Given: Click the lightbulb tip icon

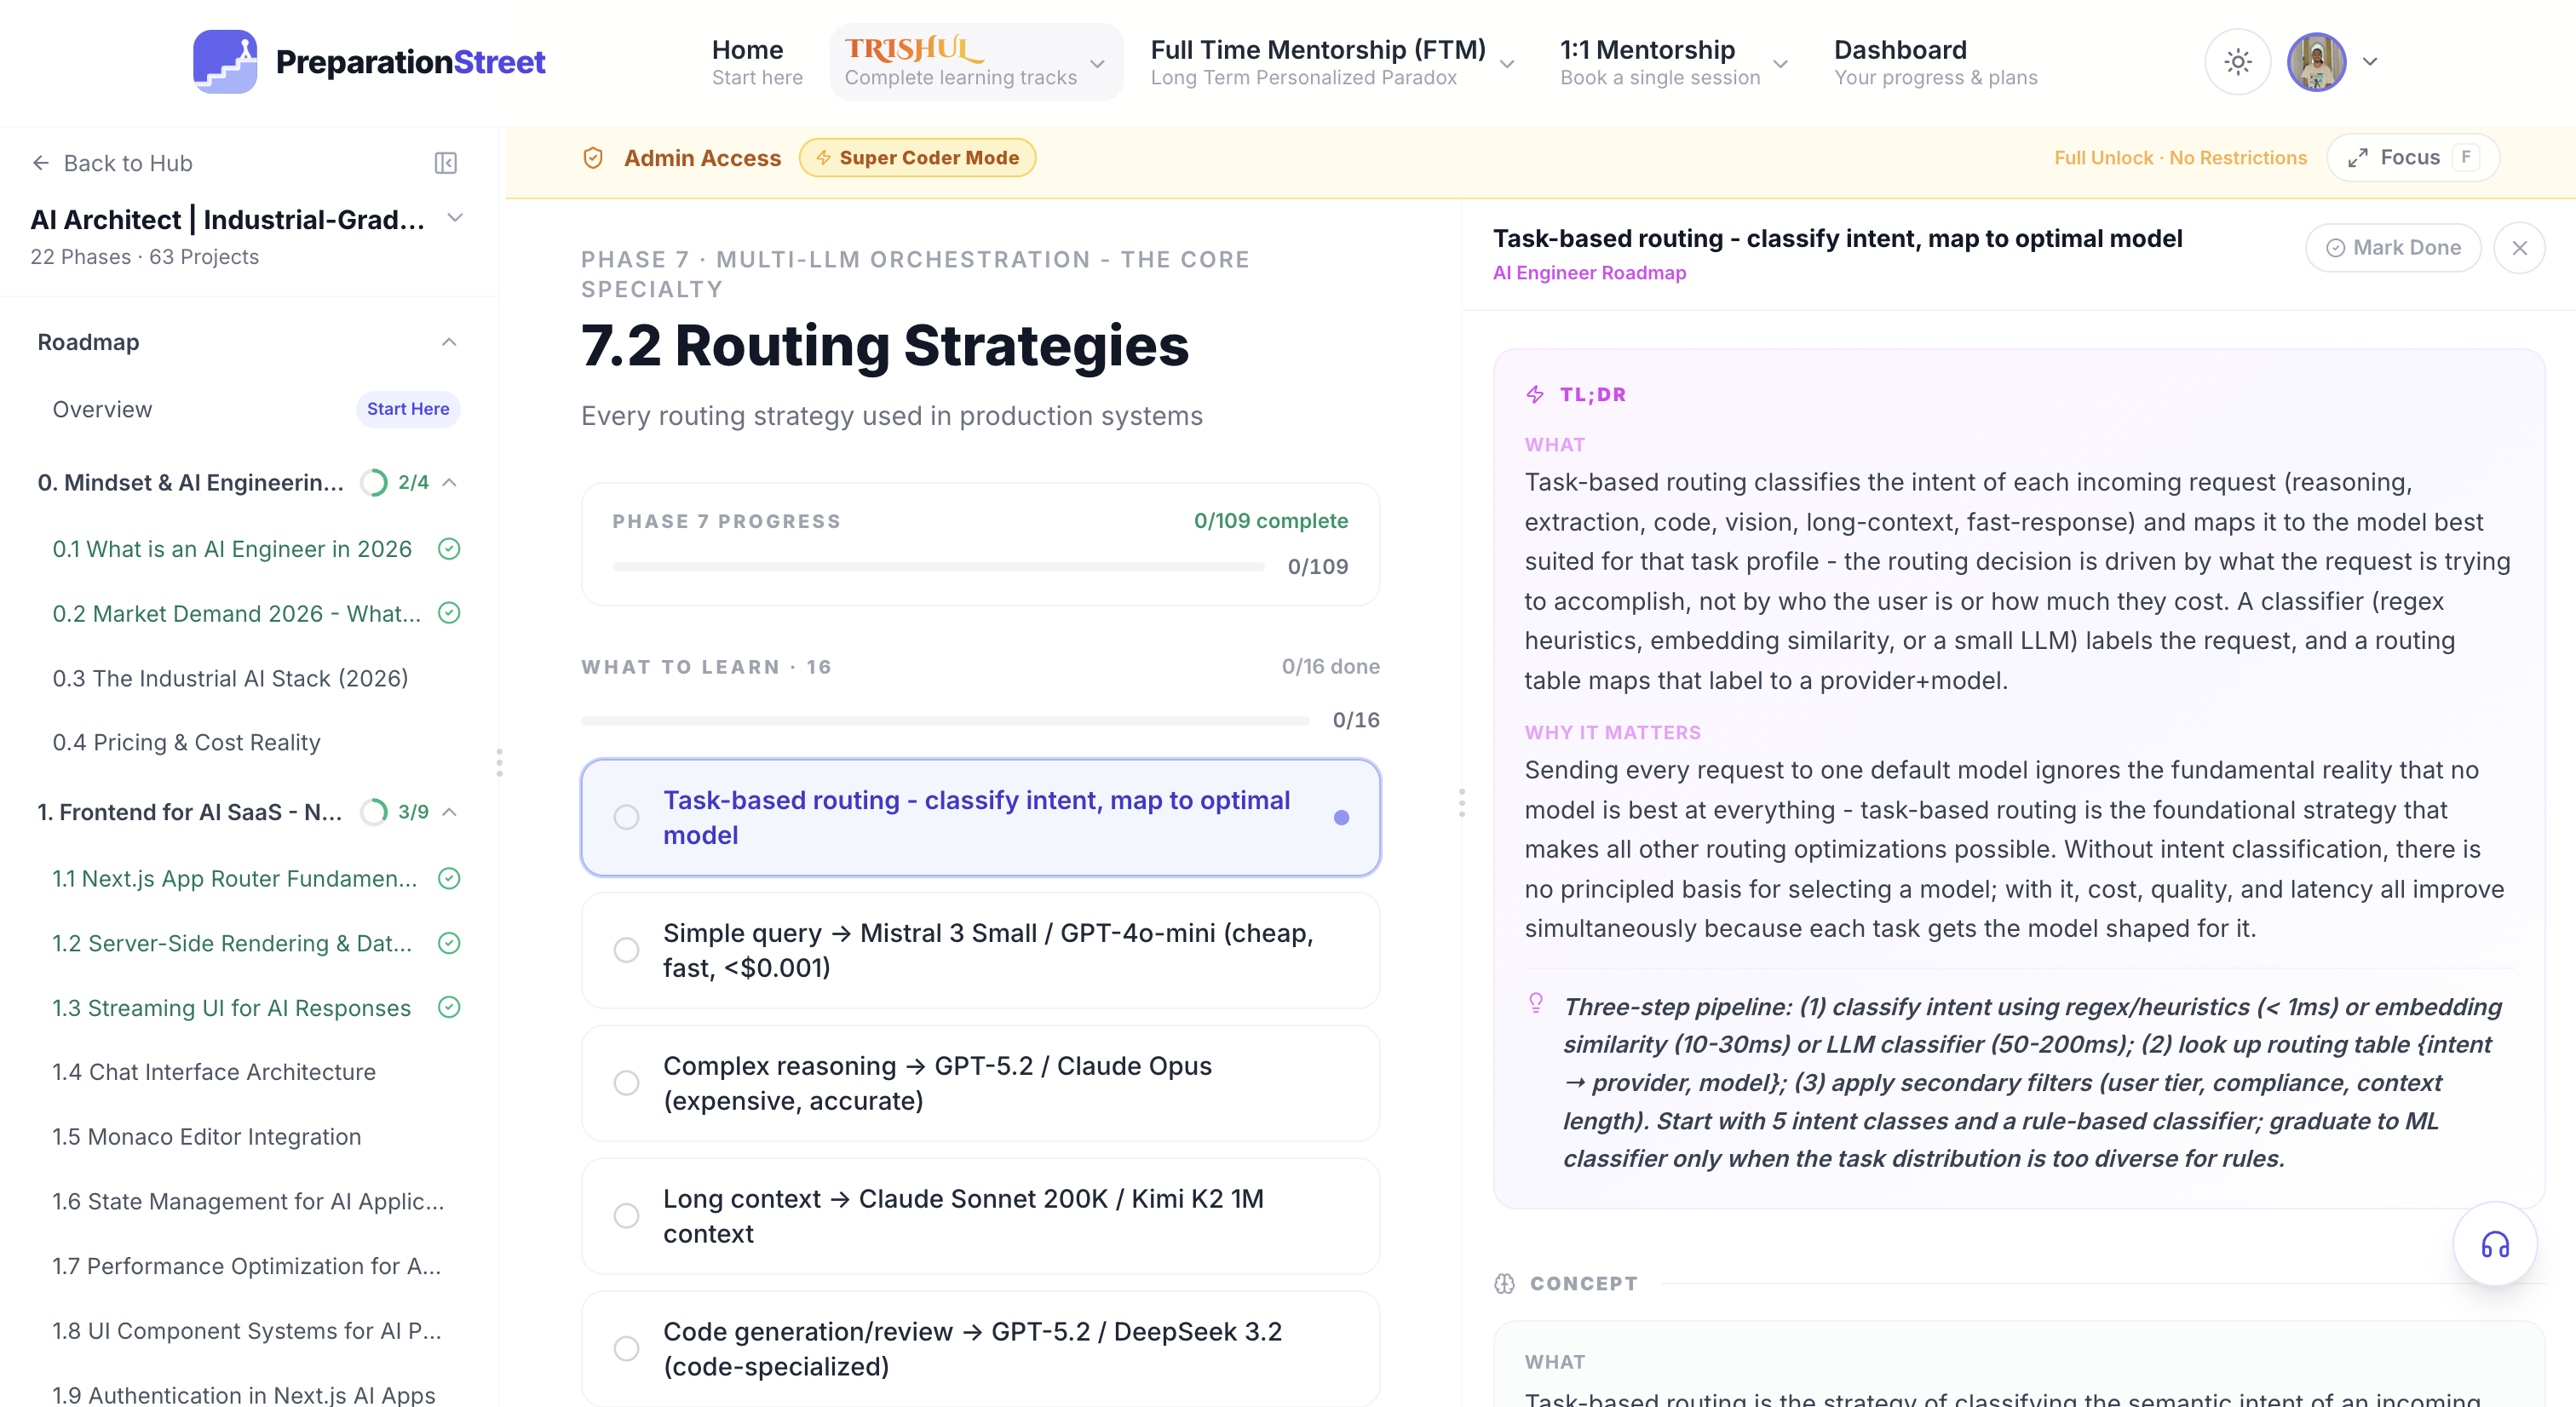Looking at the screenshot, I should click(1536, 1002).
